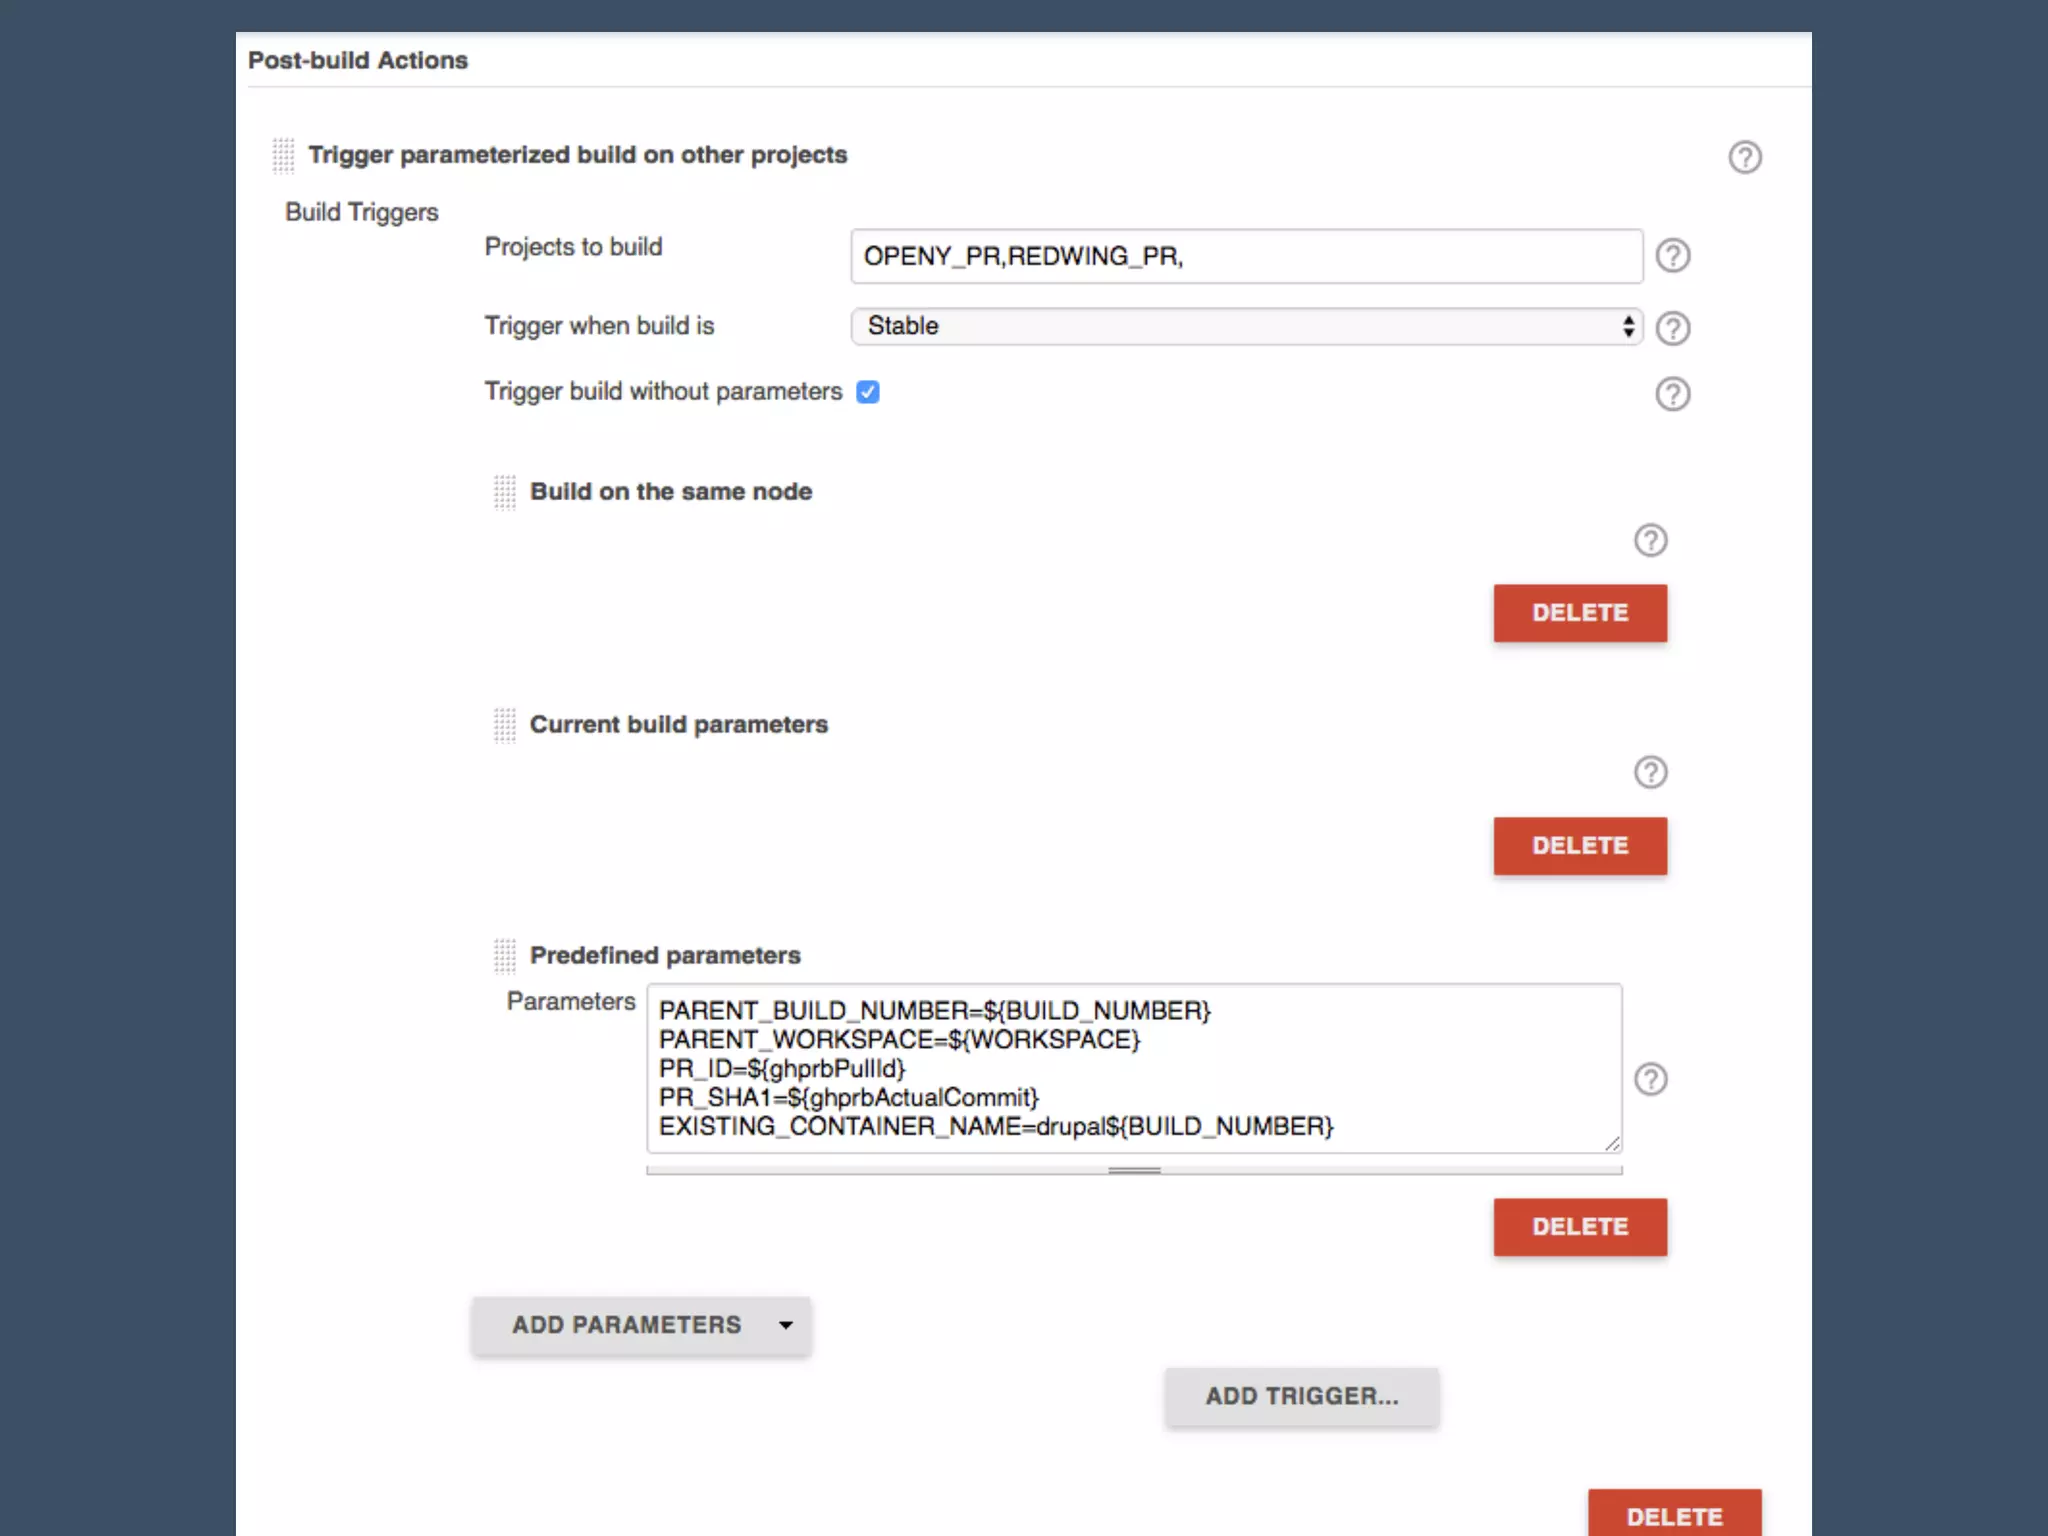
Task: Open help for Trigger build without parameters
Action: [x=1672, y=394]
